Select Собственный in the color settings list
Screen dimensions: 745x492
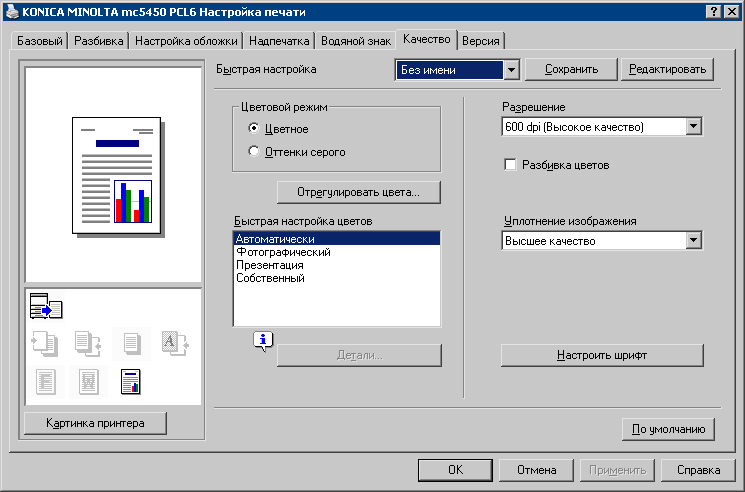click(337, 278)
